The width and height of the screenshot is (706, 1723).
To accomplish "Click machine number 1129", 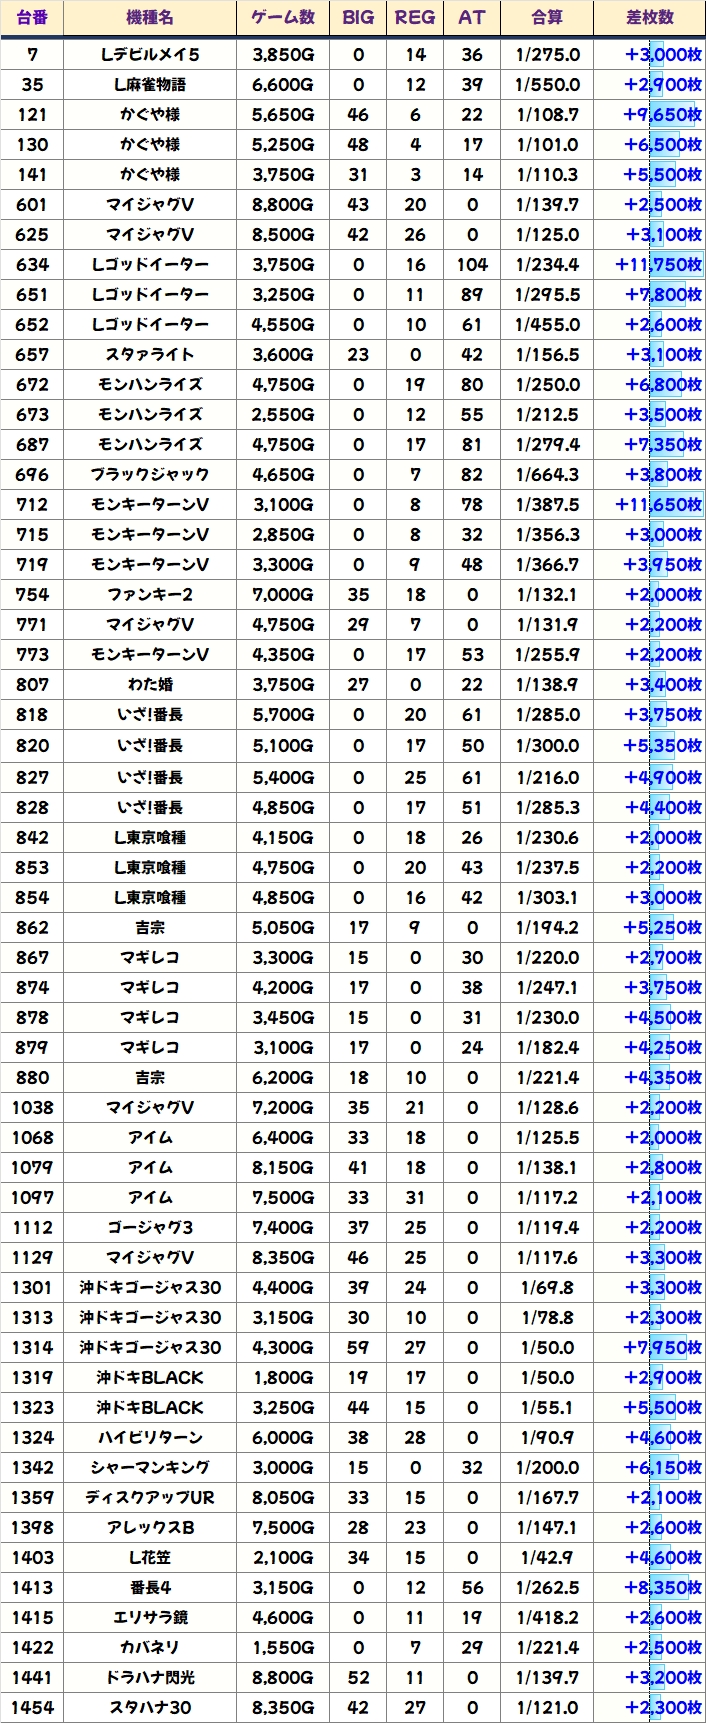I will click(x=32, y=1258).
